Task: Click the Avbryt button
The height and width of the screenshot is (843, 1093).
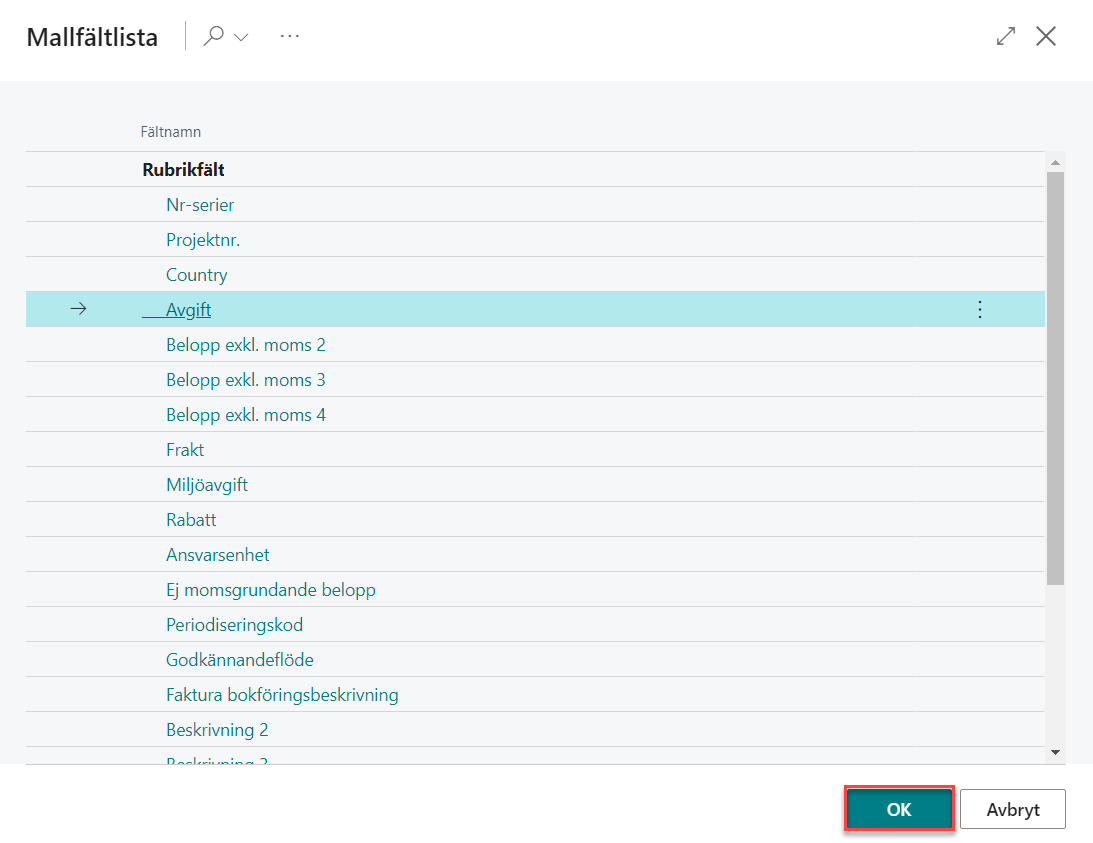Action: (x=1012, y=810)
